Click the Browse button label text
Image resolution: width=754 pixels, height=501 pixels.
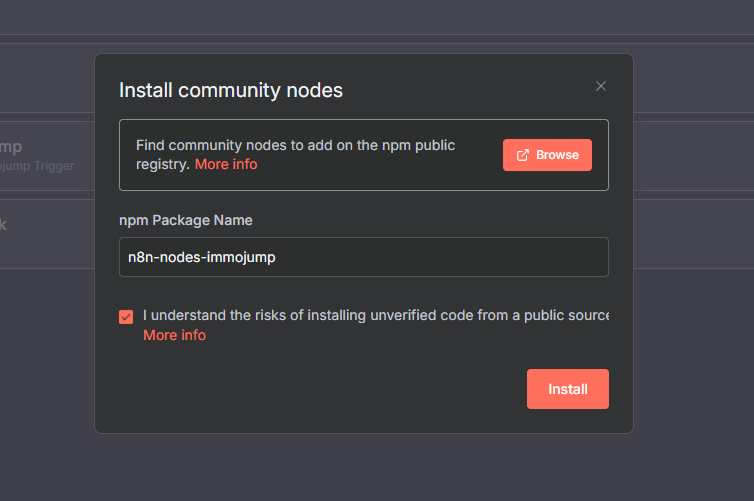click(x=557, y=155)
